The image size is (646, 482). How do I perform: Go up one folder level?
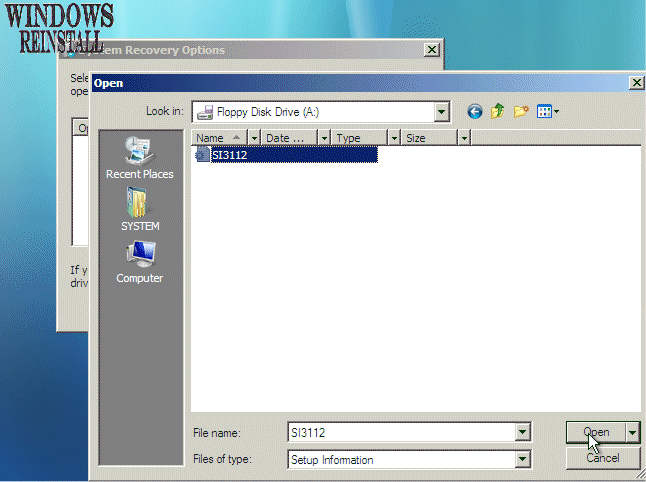498,112
